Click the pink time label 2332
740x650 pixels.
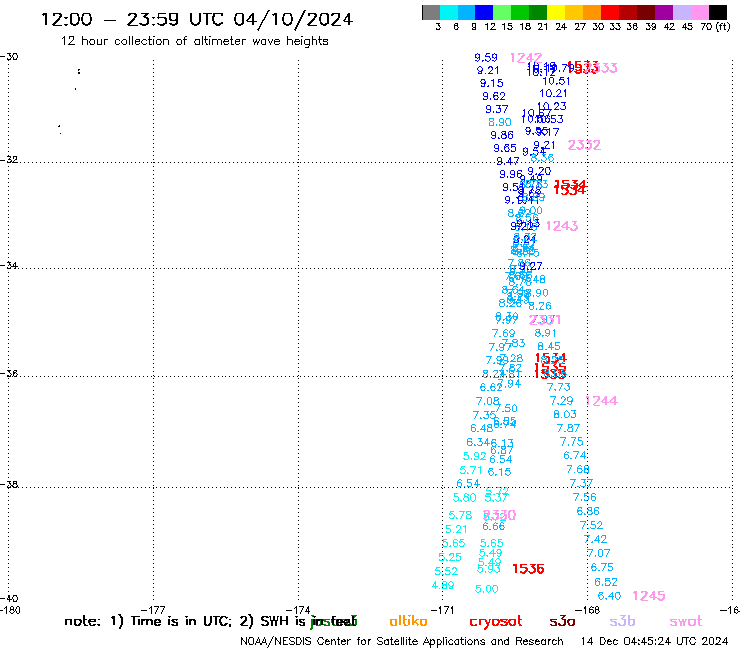coord(584,145)
